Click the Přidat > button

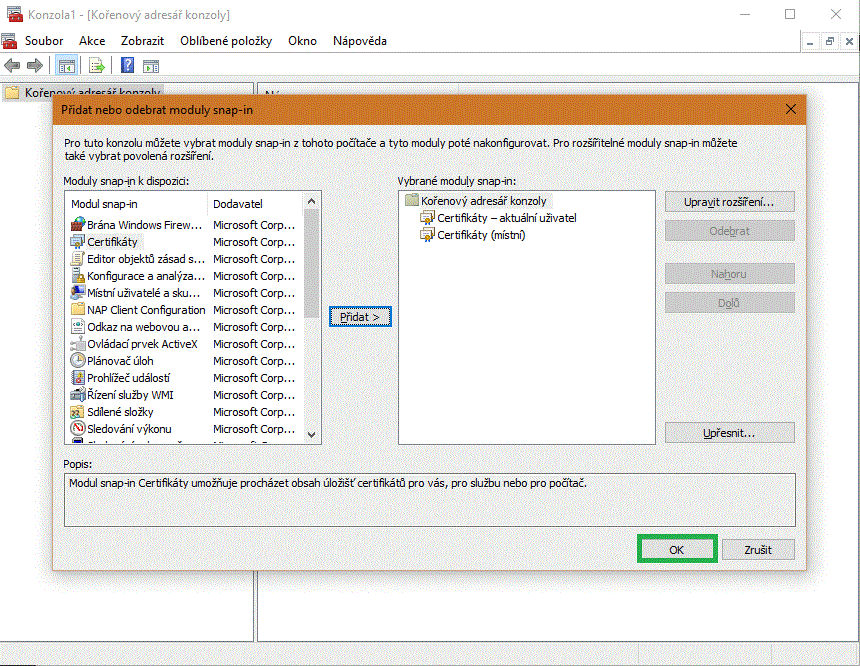tap(360, 316)
